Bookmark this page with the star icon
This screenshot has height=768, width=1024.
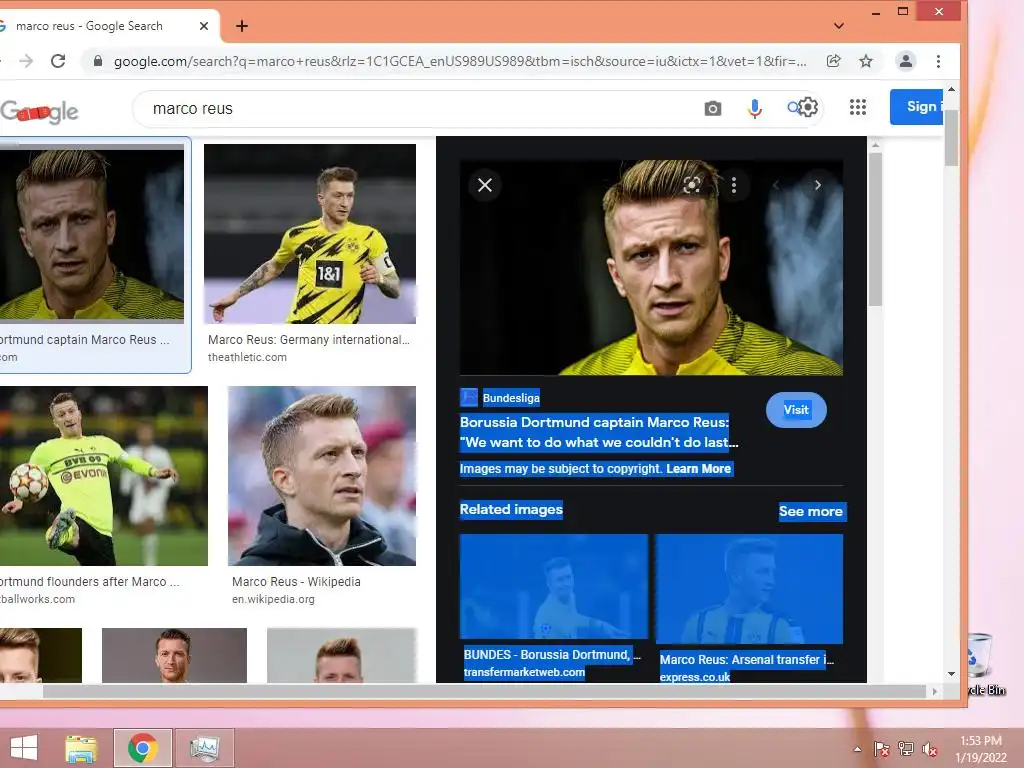[x=866, y=61]
